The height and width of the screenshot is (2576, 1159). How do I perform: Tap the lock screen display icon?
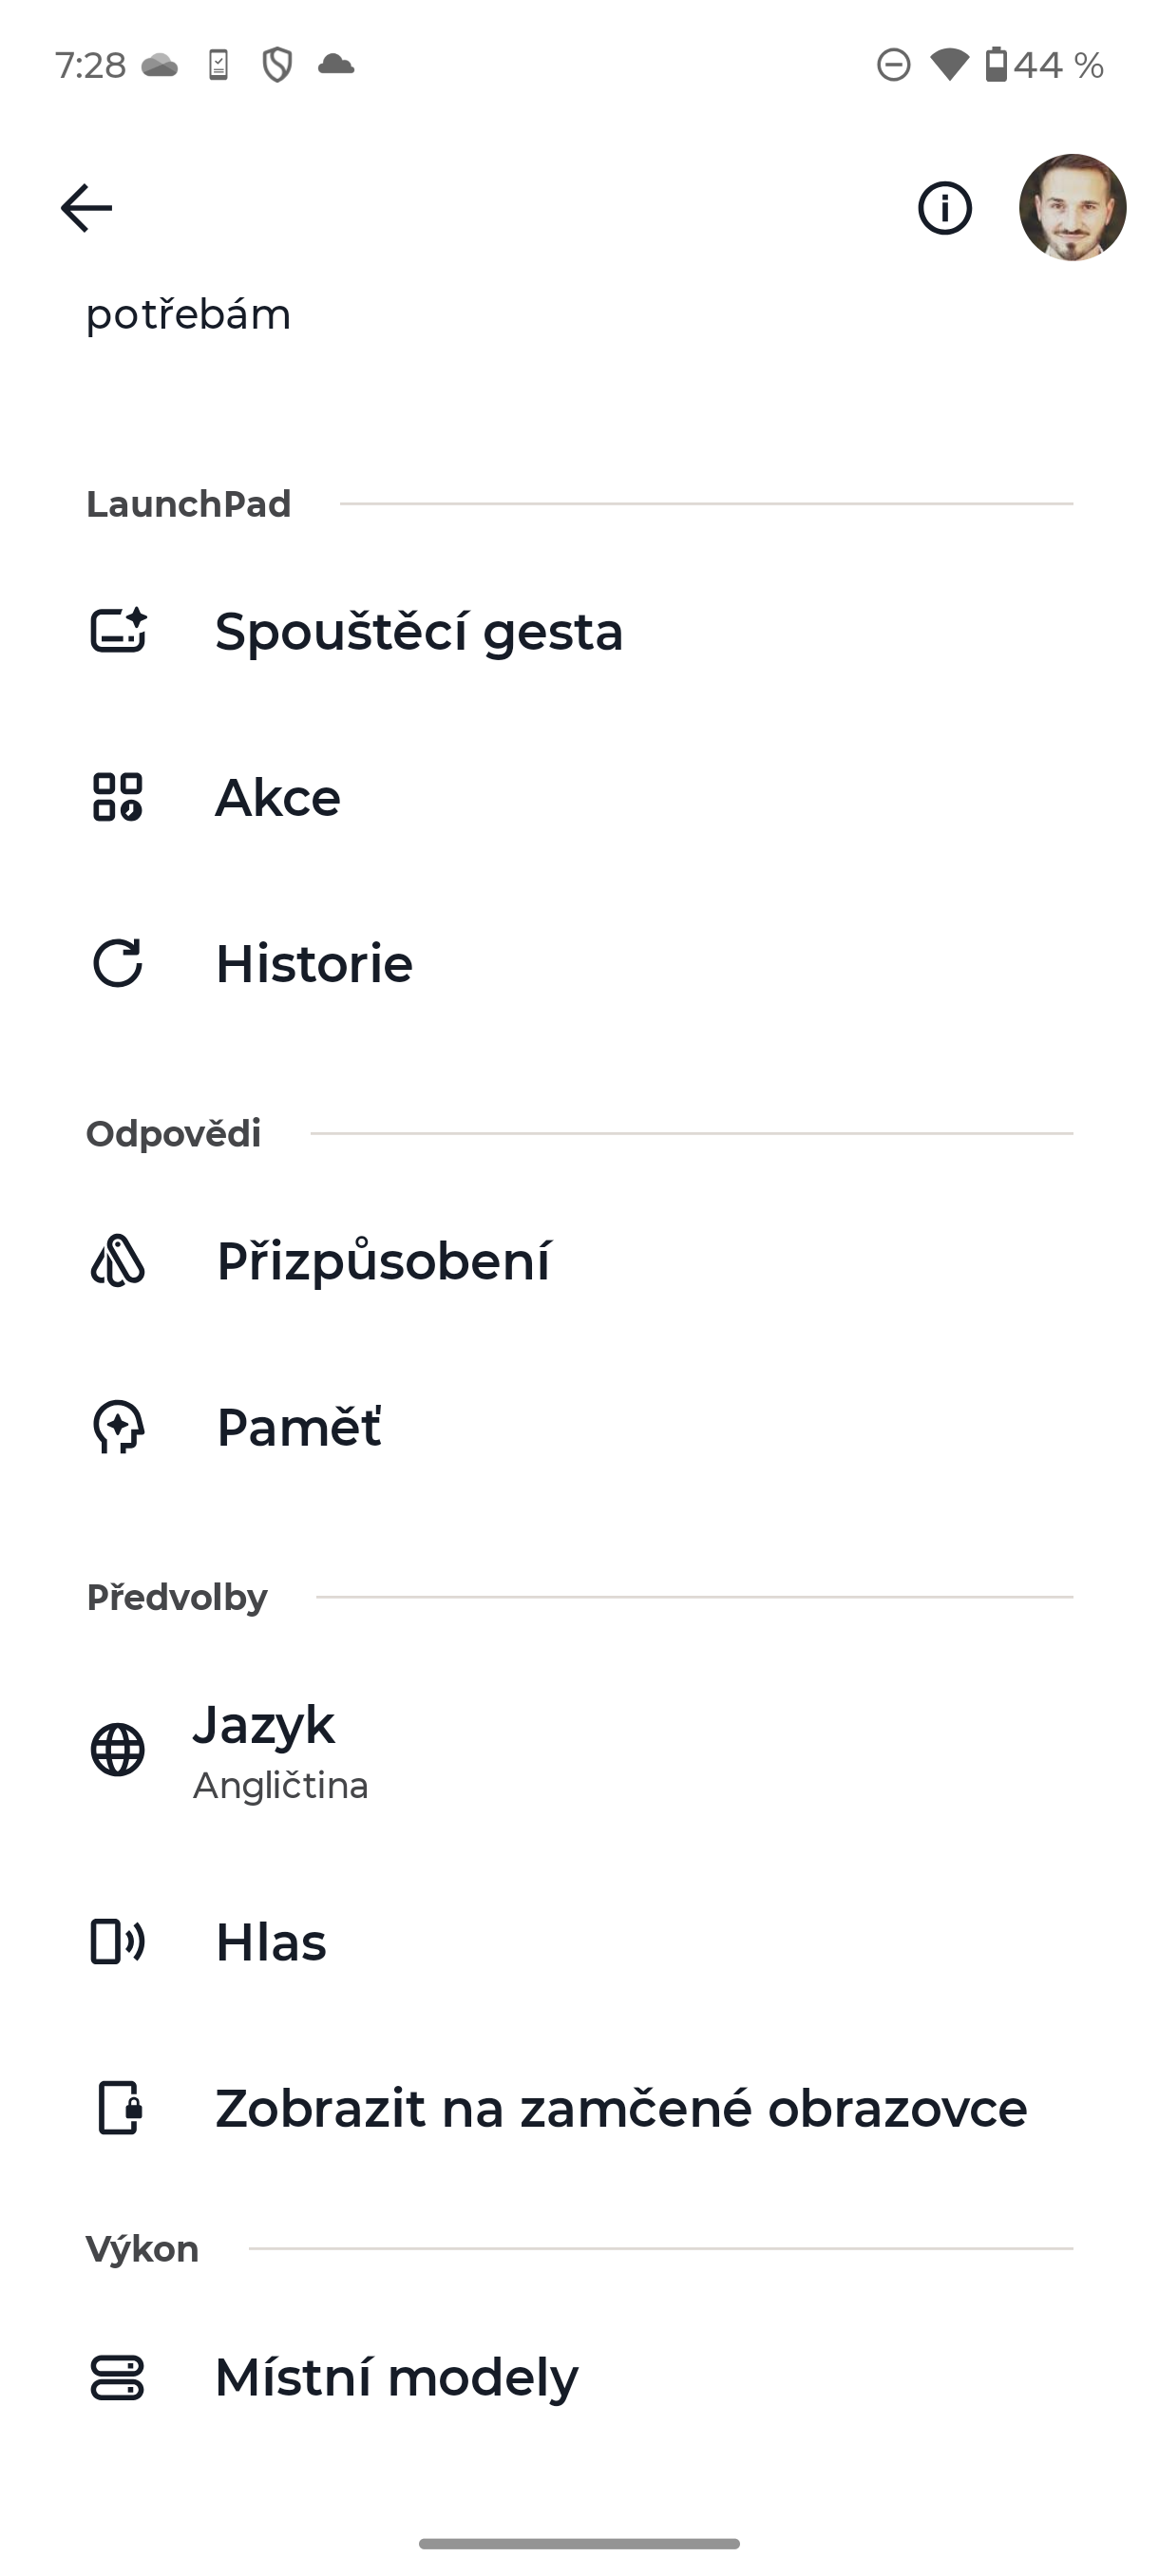(x=118, y=2108)
